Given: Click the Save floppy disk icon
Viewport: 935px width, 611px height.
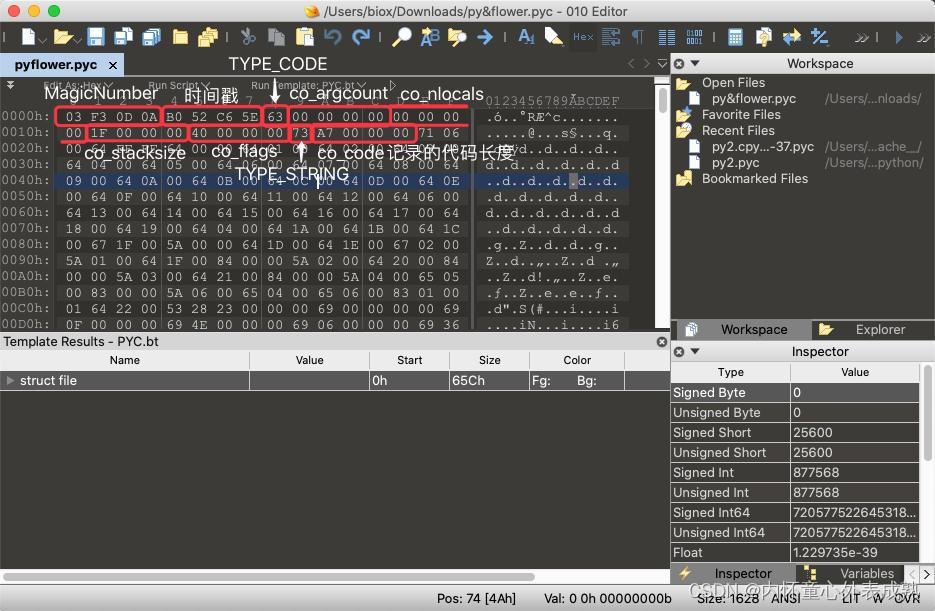Looking at the screenshot, I should click(x=95, y=37).
